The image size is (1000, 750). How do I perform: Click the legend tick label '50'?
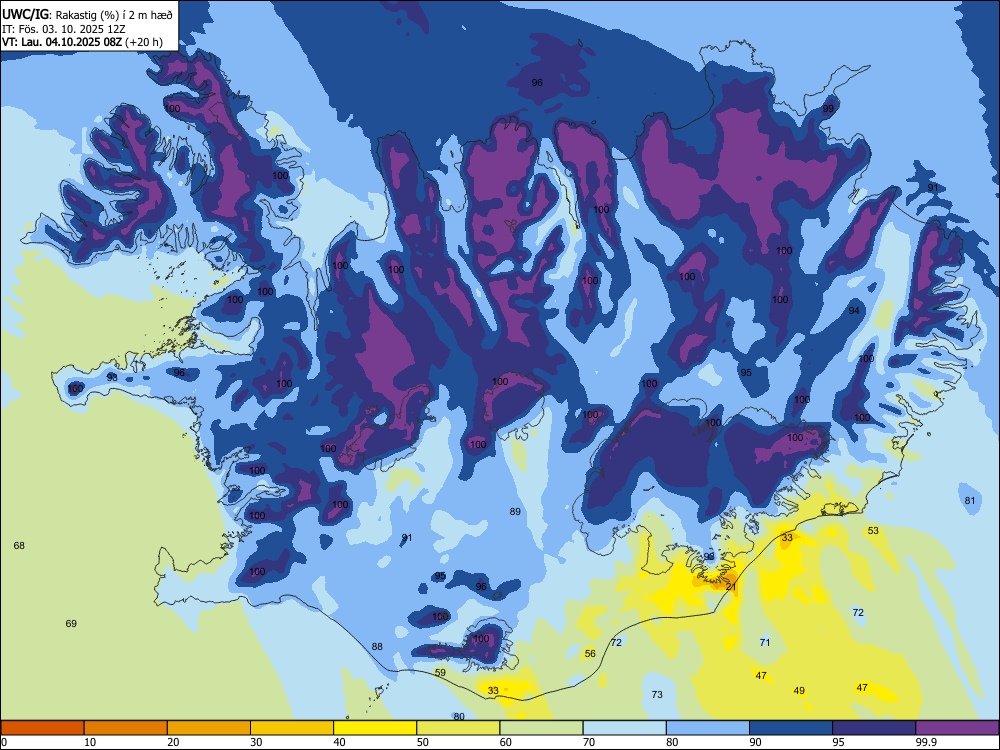click(x=423, y=742)
